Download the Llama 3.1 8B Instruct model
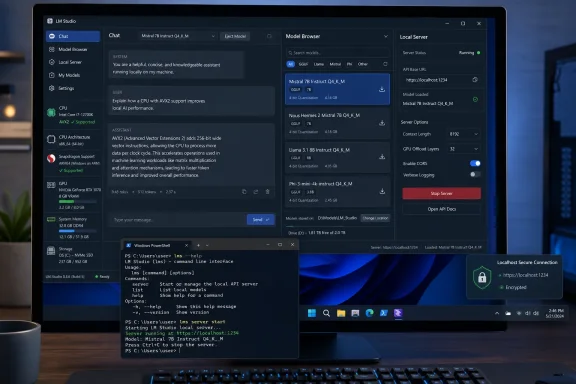This screenshot has height=384, width=576. click(x=382, y=157)
